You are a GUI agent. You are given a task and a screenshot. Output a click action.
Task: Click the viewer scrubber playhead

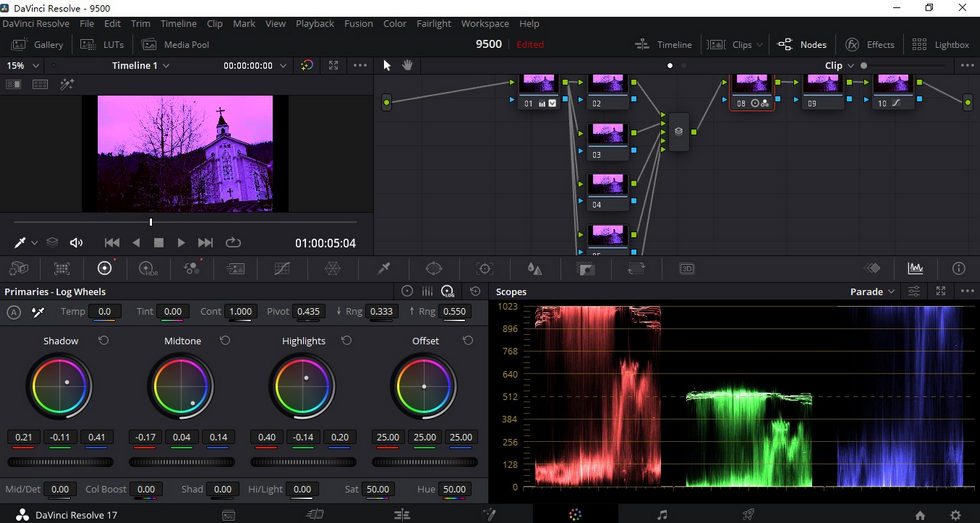coord(151,222)
